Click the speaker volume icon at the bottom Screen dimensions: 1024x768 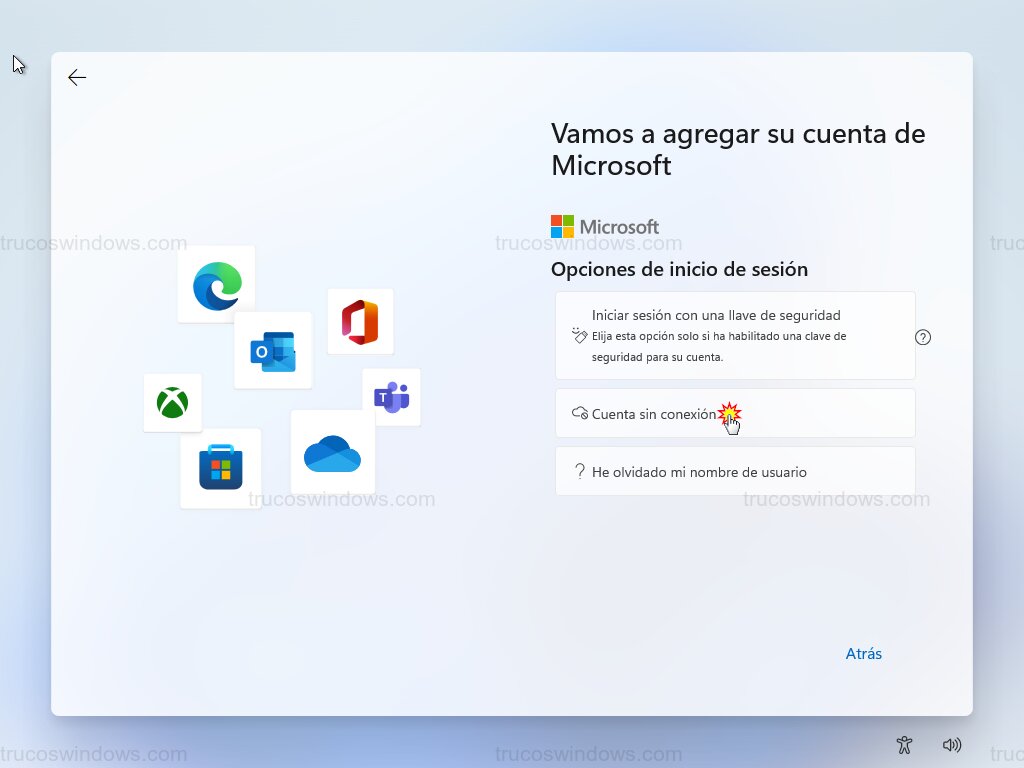coord(952,745)
